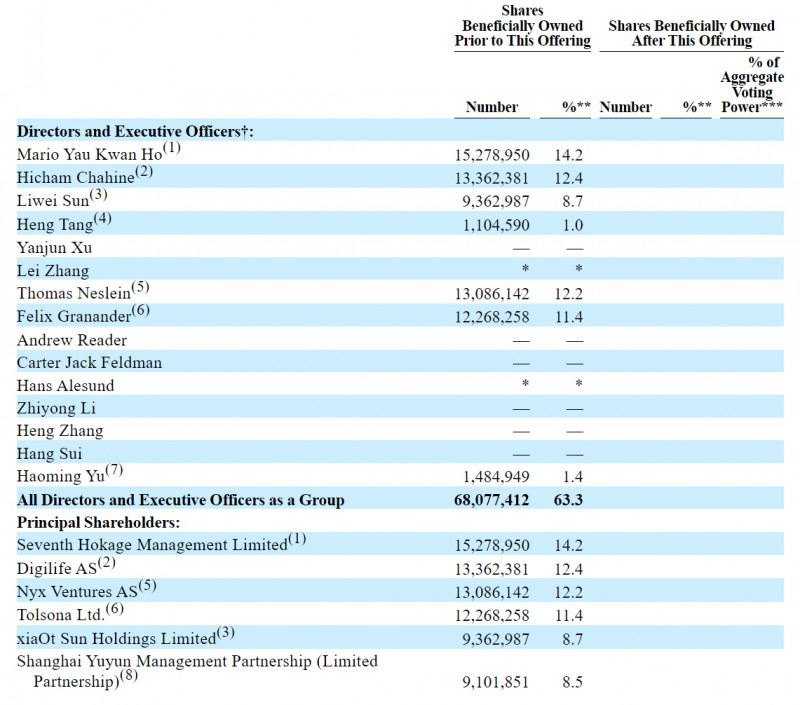Select the asterisk in Hans Alesund's percentage column
Image resolution: width=800 pixels, height=705 pixels.
coord(579,384)
